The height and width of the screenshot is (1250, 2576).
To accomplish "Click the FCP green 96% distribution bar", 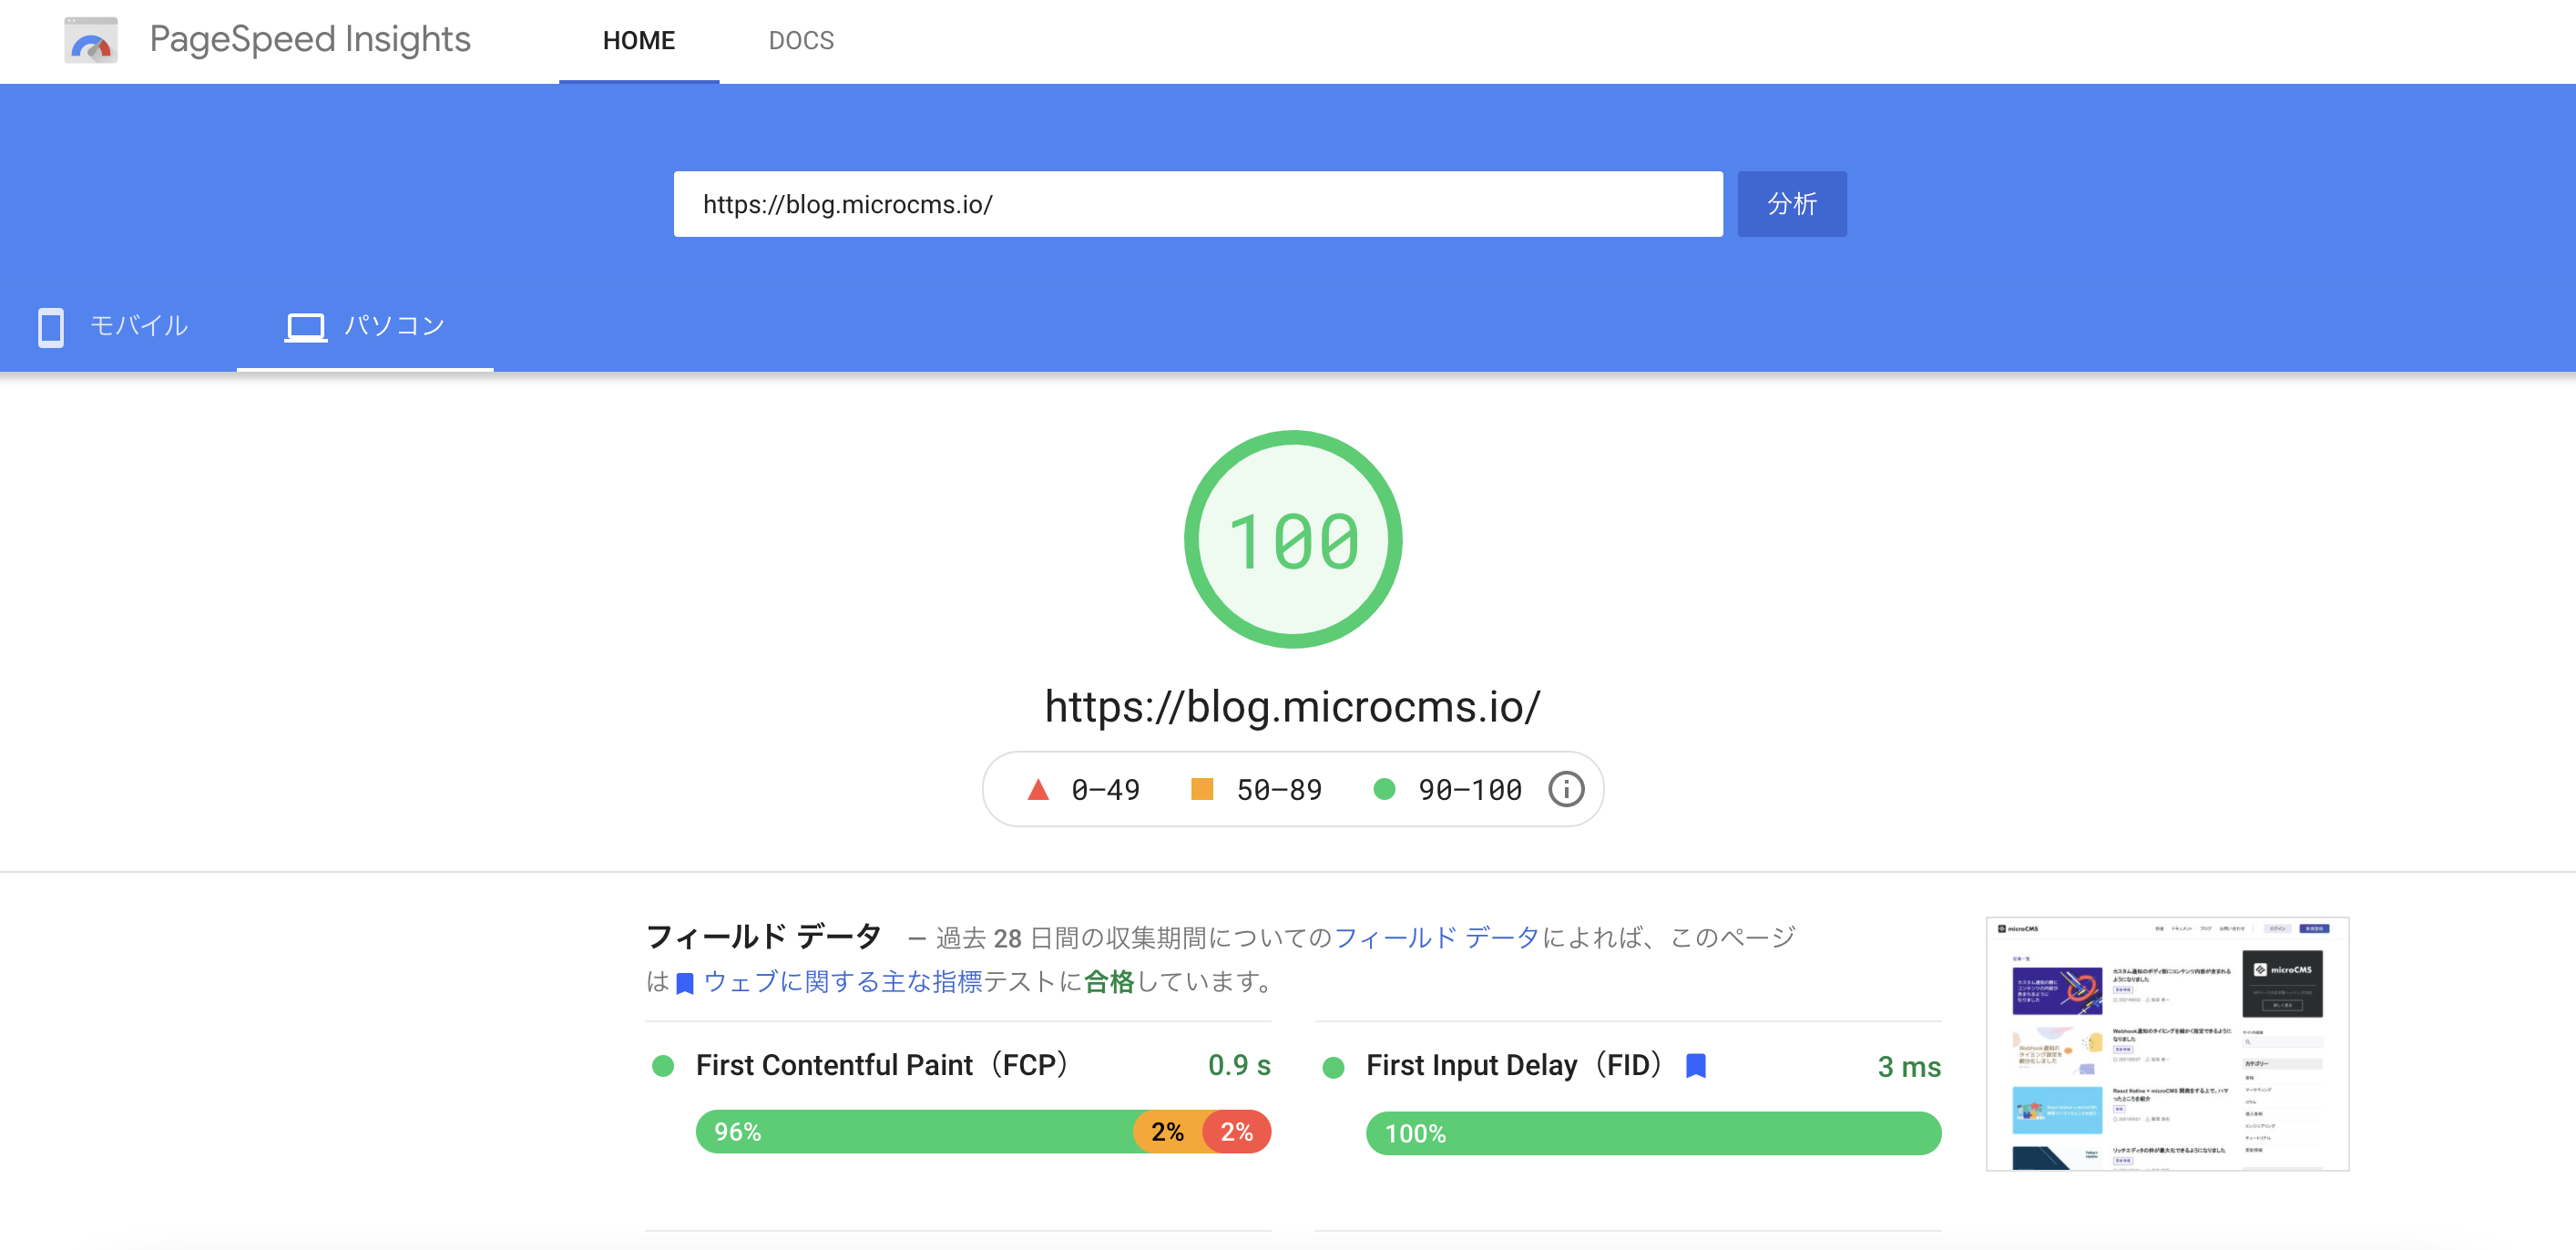I will 914,1132.
